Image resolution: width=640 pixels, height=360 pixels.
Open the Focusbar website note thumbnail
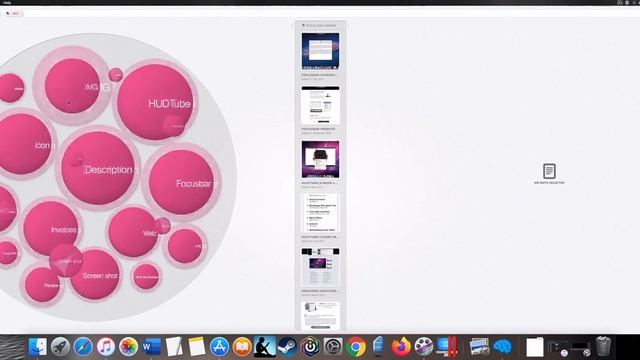click(x=320, y=105)
